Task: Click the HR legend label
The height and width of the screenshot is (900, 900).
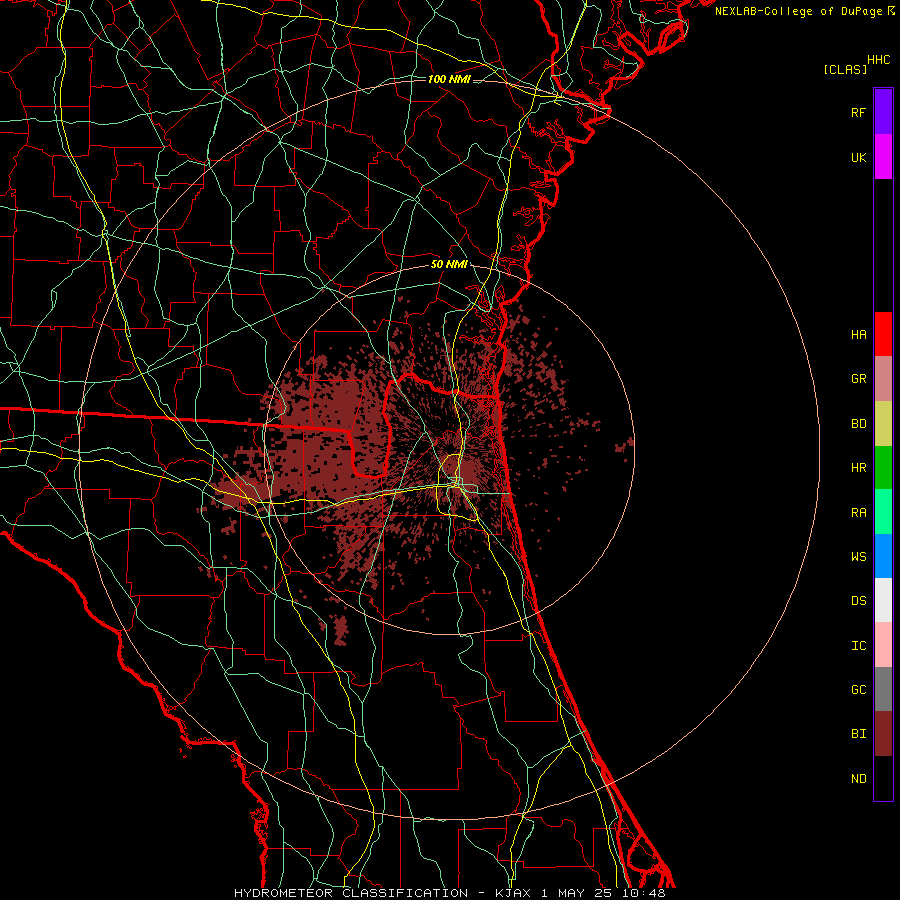Action: click(x=859, y=468)
